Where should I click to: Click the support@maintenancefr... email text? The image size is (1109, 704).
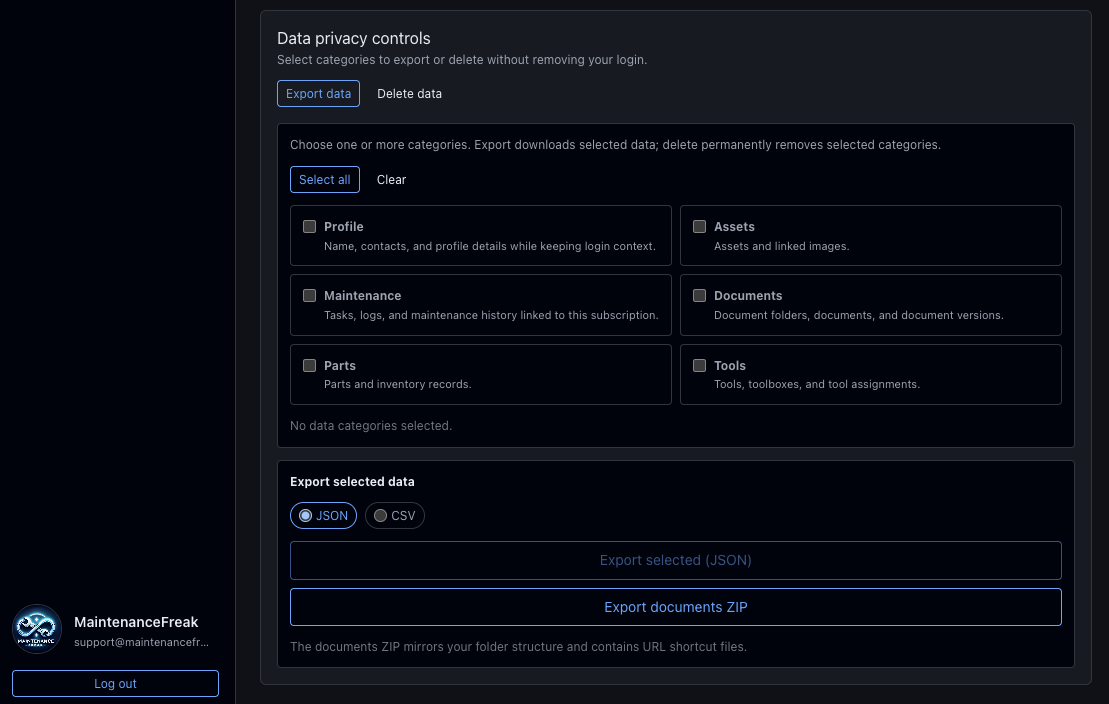[141, 642]
